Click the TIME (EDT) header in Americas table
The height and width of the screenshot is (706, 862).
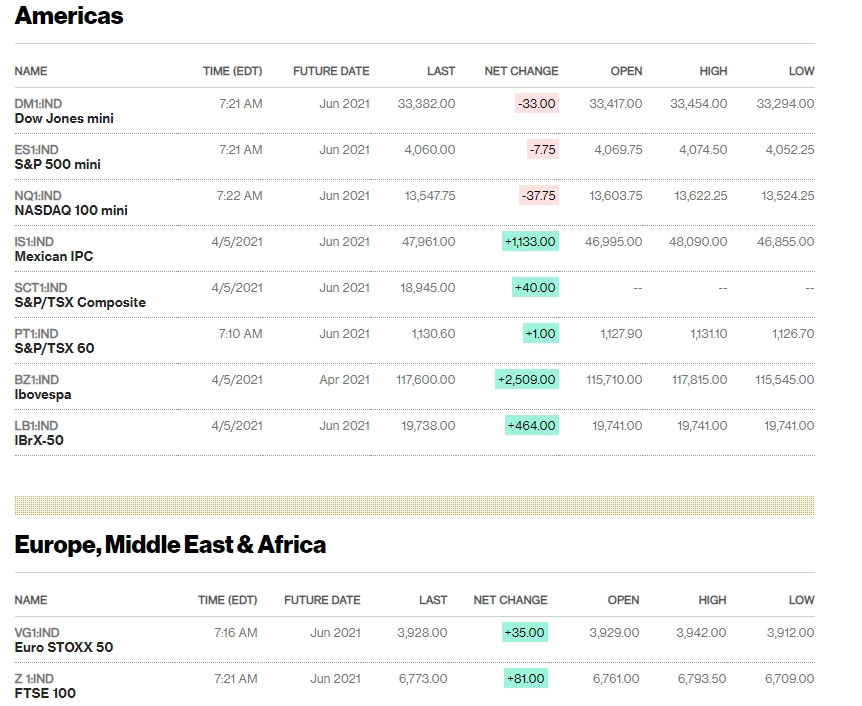233,71
